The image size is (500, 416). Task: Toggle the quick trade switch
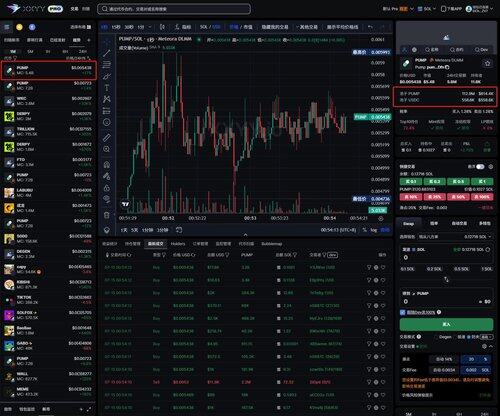click(x=480, y=166)
